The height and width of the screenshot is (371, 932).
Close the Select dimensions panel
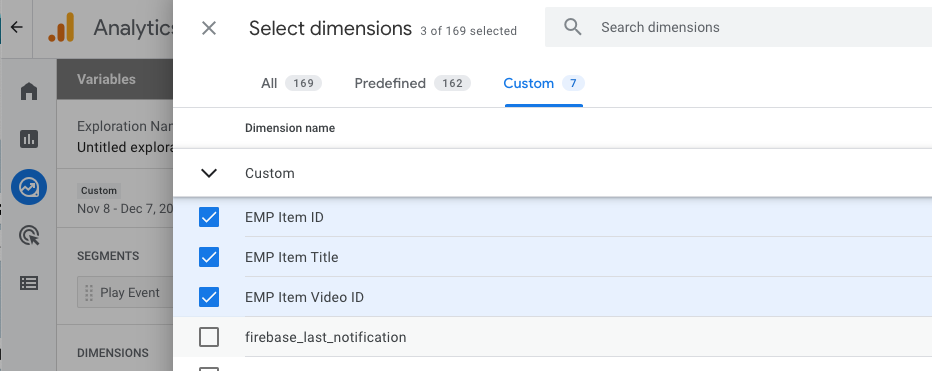pos(209,28)
